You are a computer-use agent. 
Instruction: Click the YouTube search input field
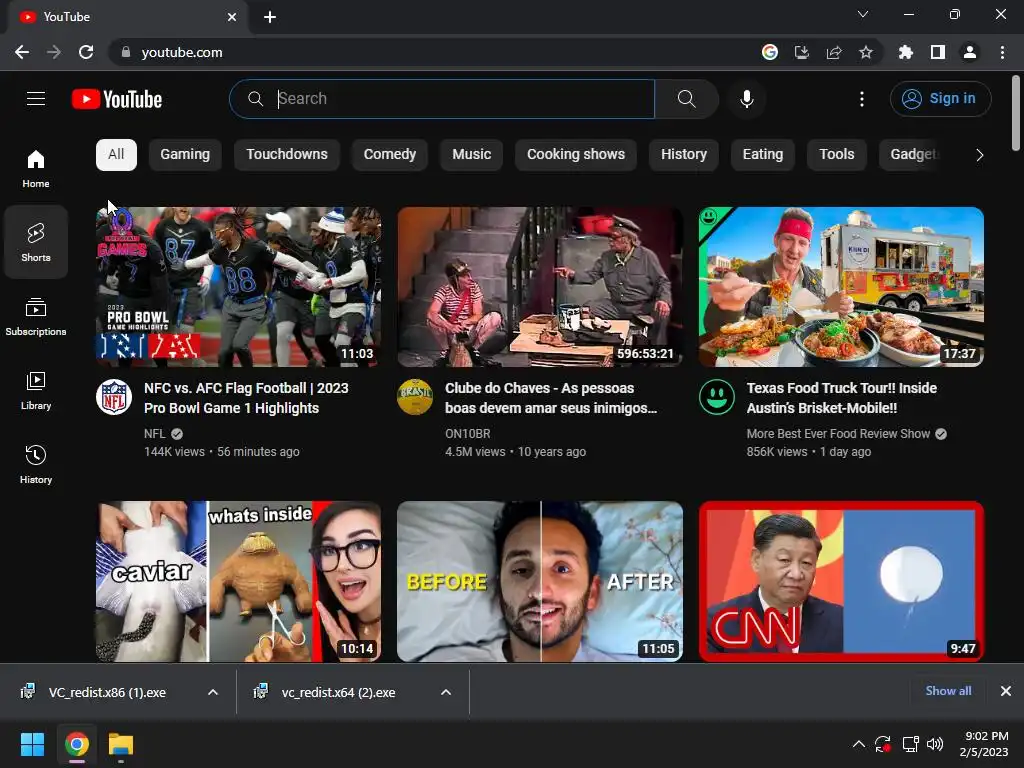[442, 99]
